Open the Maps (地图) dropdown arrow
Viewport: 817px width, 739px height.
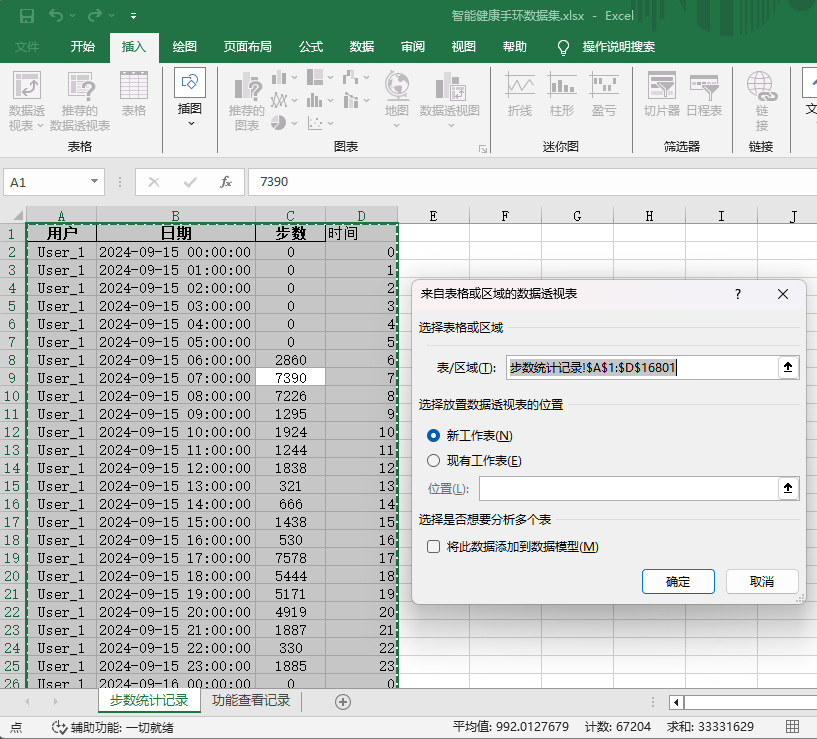pyautogui.click(x=397, y=125)
